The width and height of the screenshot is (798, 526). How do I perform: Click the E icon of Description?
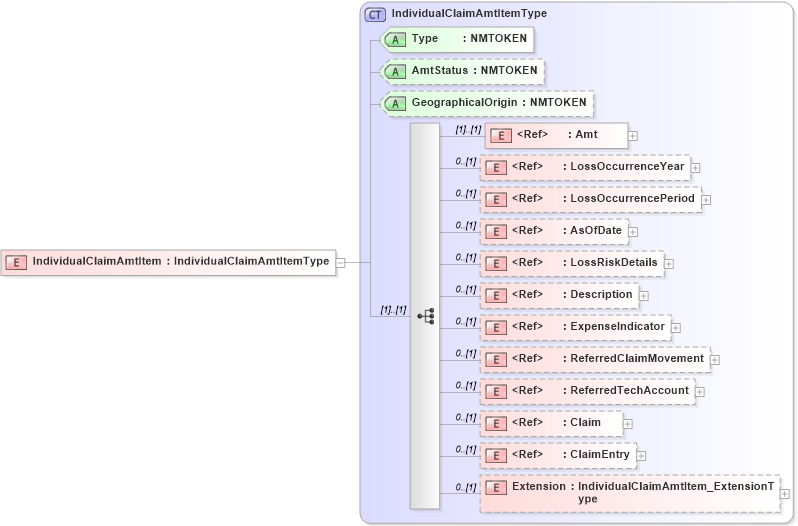pos(496,296)
